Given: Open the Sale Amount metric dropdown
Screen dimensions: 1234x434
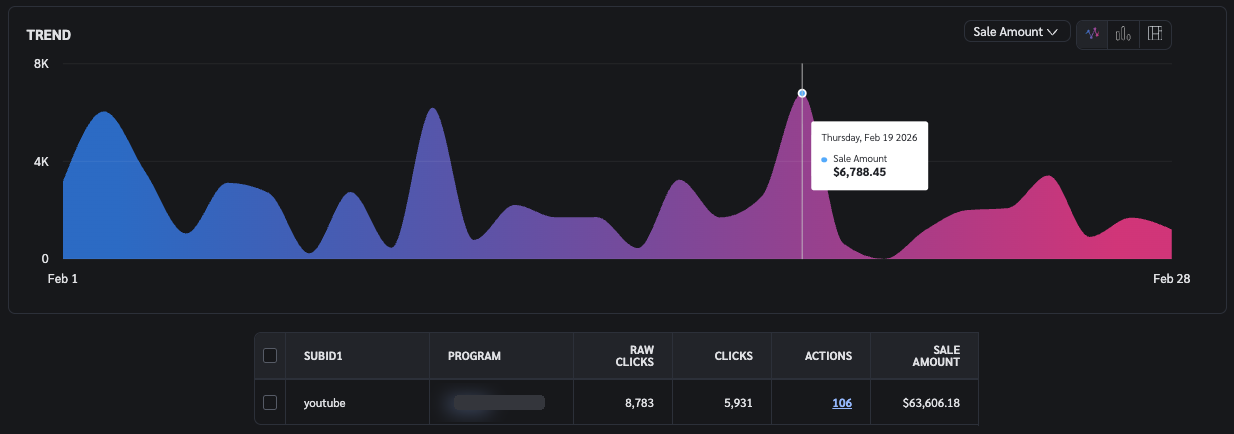Looking at the screenshot, I should click(1017, 32).
